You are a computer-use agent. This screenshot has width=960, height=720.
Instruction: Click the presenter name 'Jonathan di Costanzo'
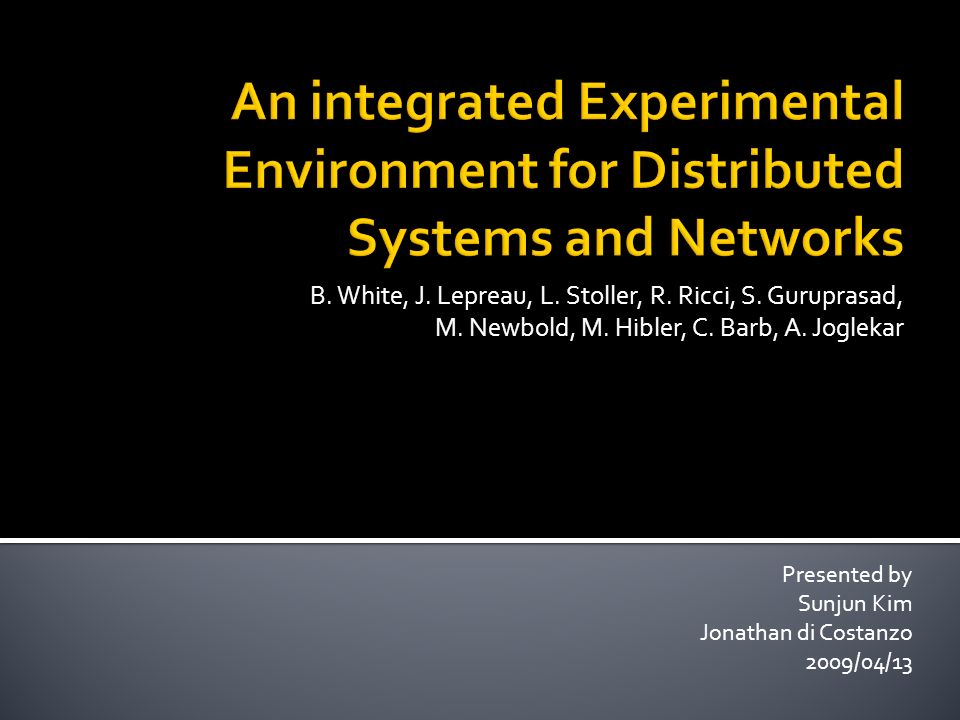coord(806,632)
